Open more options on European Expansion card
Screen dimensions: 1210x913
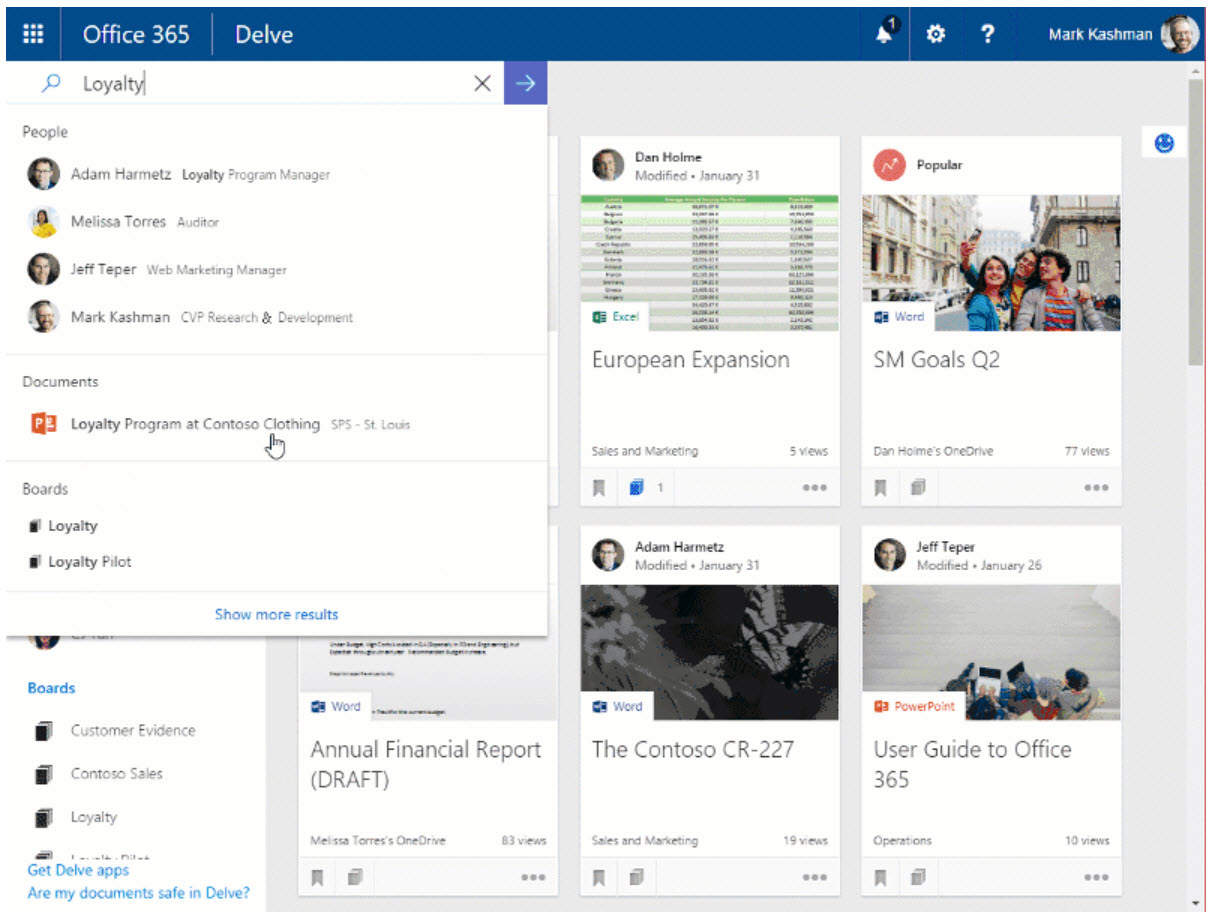click(815, 488)
